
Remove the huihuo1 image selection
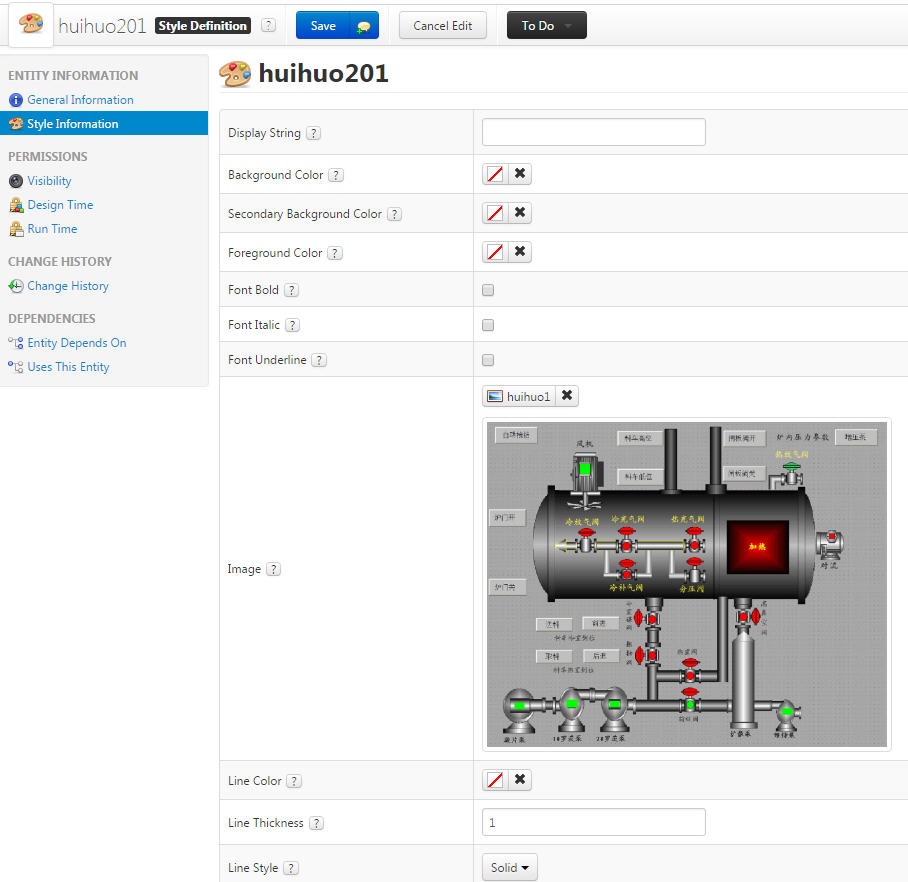pos(567,396)
